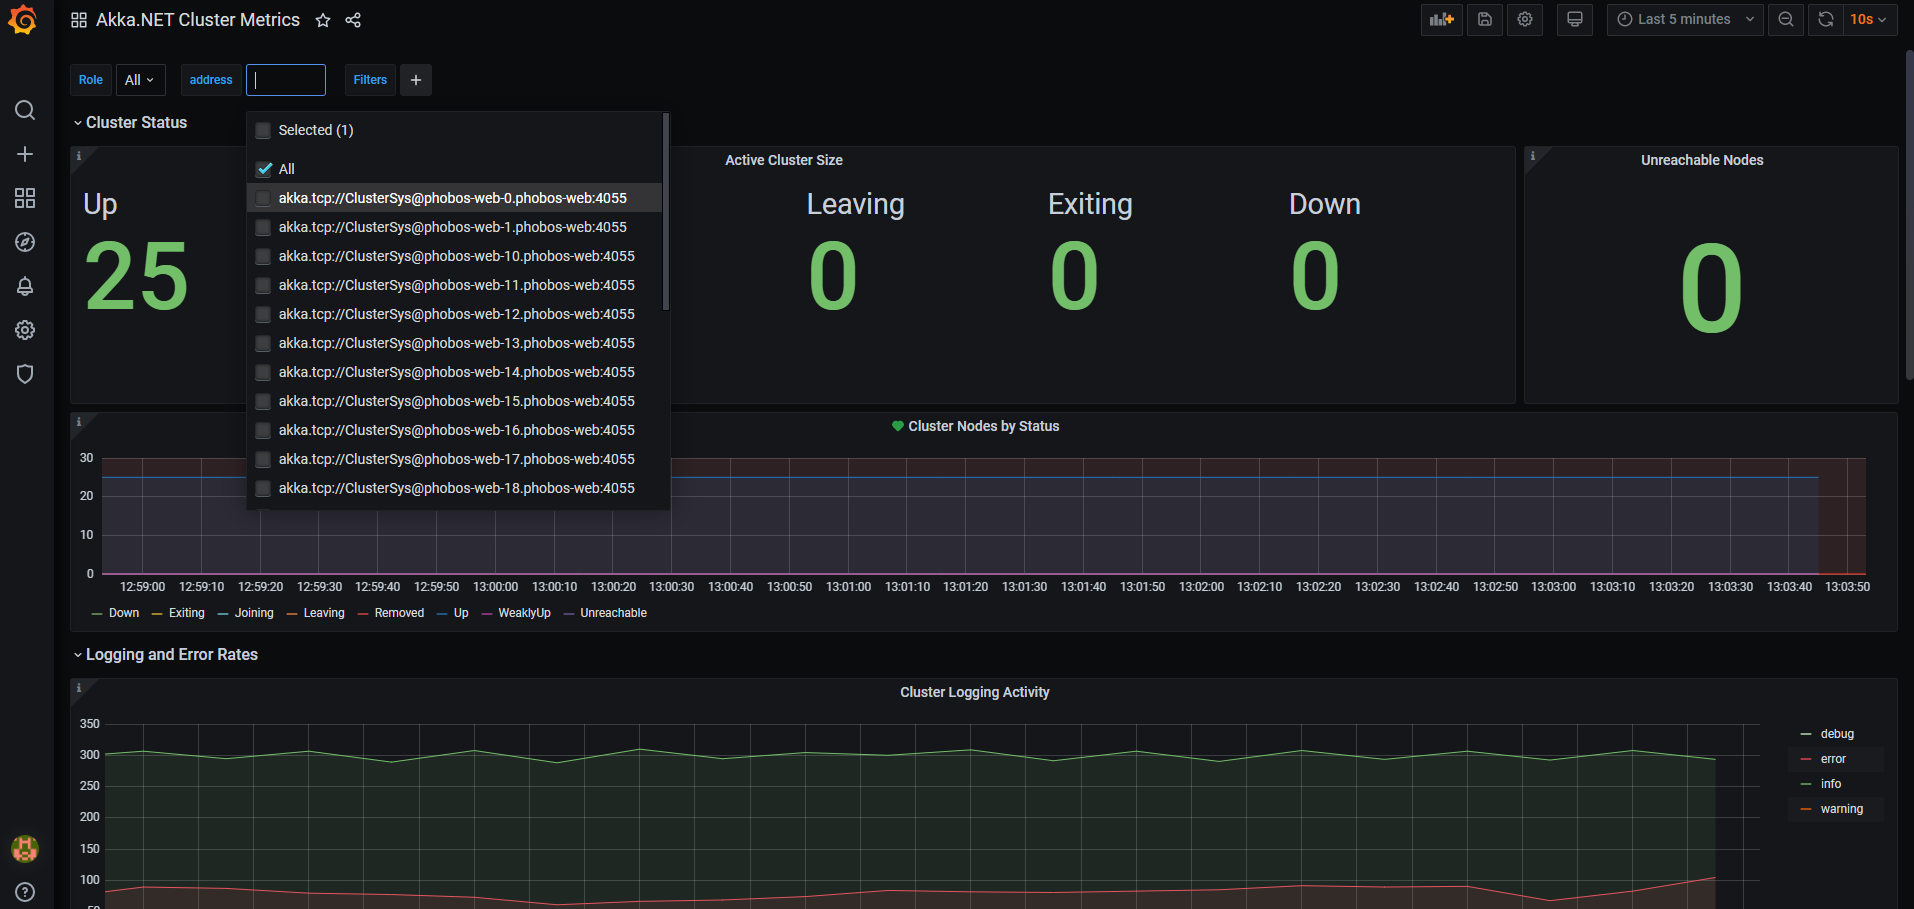Open Cluster Nodes by Status panel menu

(983, 426)
